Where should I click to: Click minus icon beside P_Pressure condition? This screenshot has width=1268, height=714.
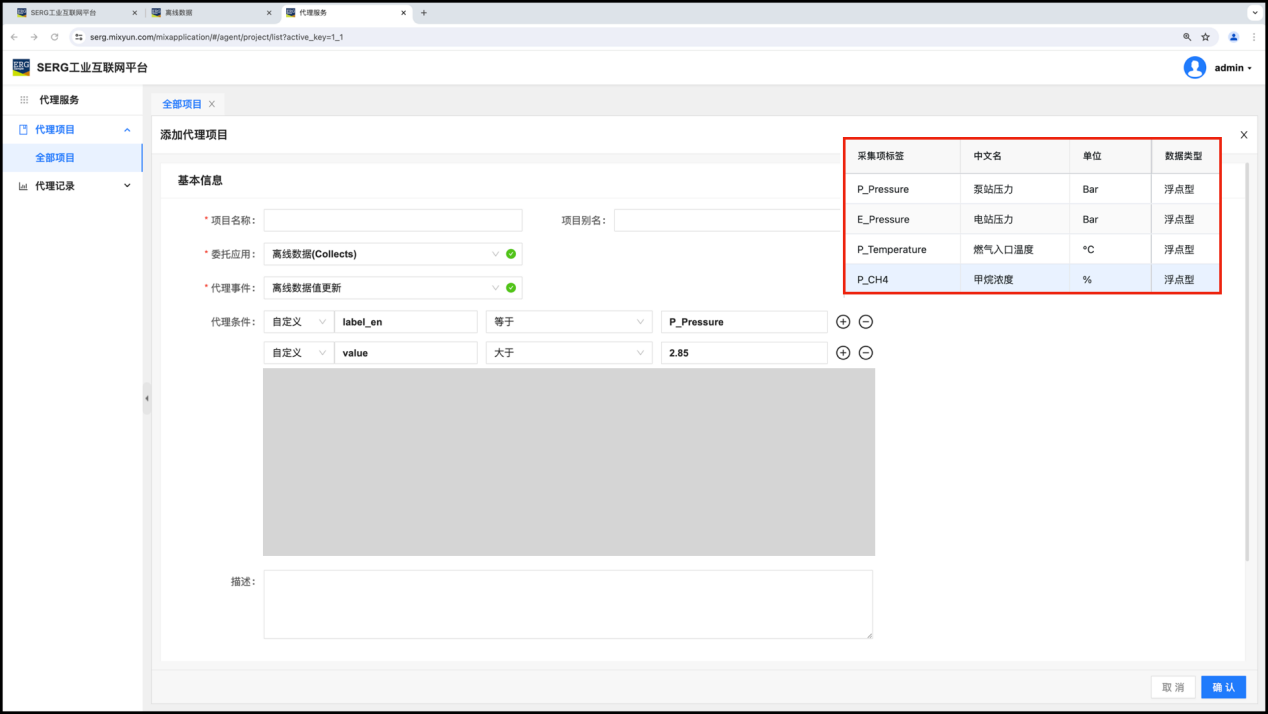pyautogui.click(x=866, y=322)
